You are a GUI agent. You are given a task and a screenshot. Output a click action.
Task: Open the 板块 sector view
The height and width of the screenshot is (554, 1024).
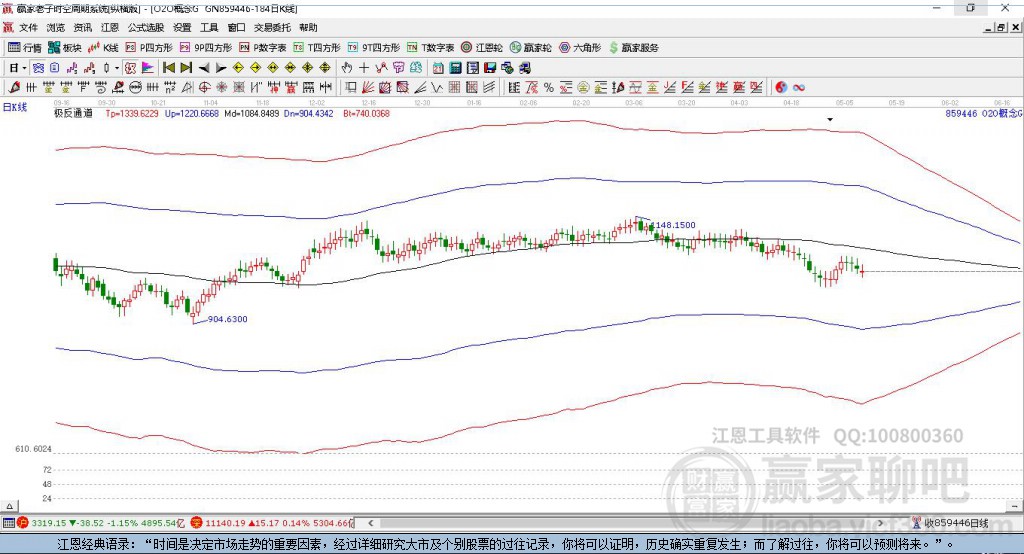pyautogui.click(x=64, y=48)
